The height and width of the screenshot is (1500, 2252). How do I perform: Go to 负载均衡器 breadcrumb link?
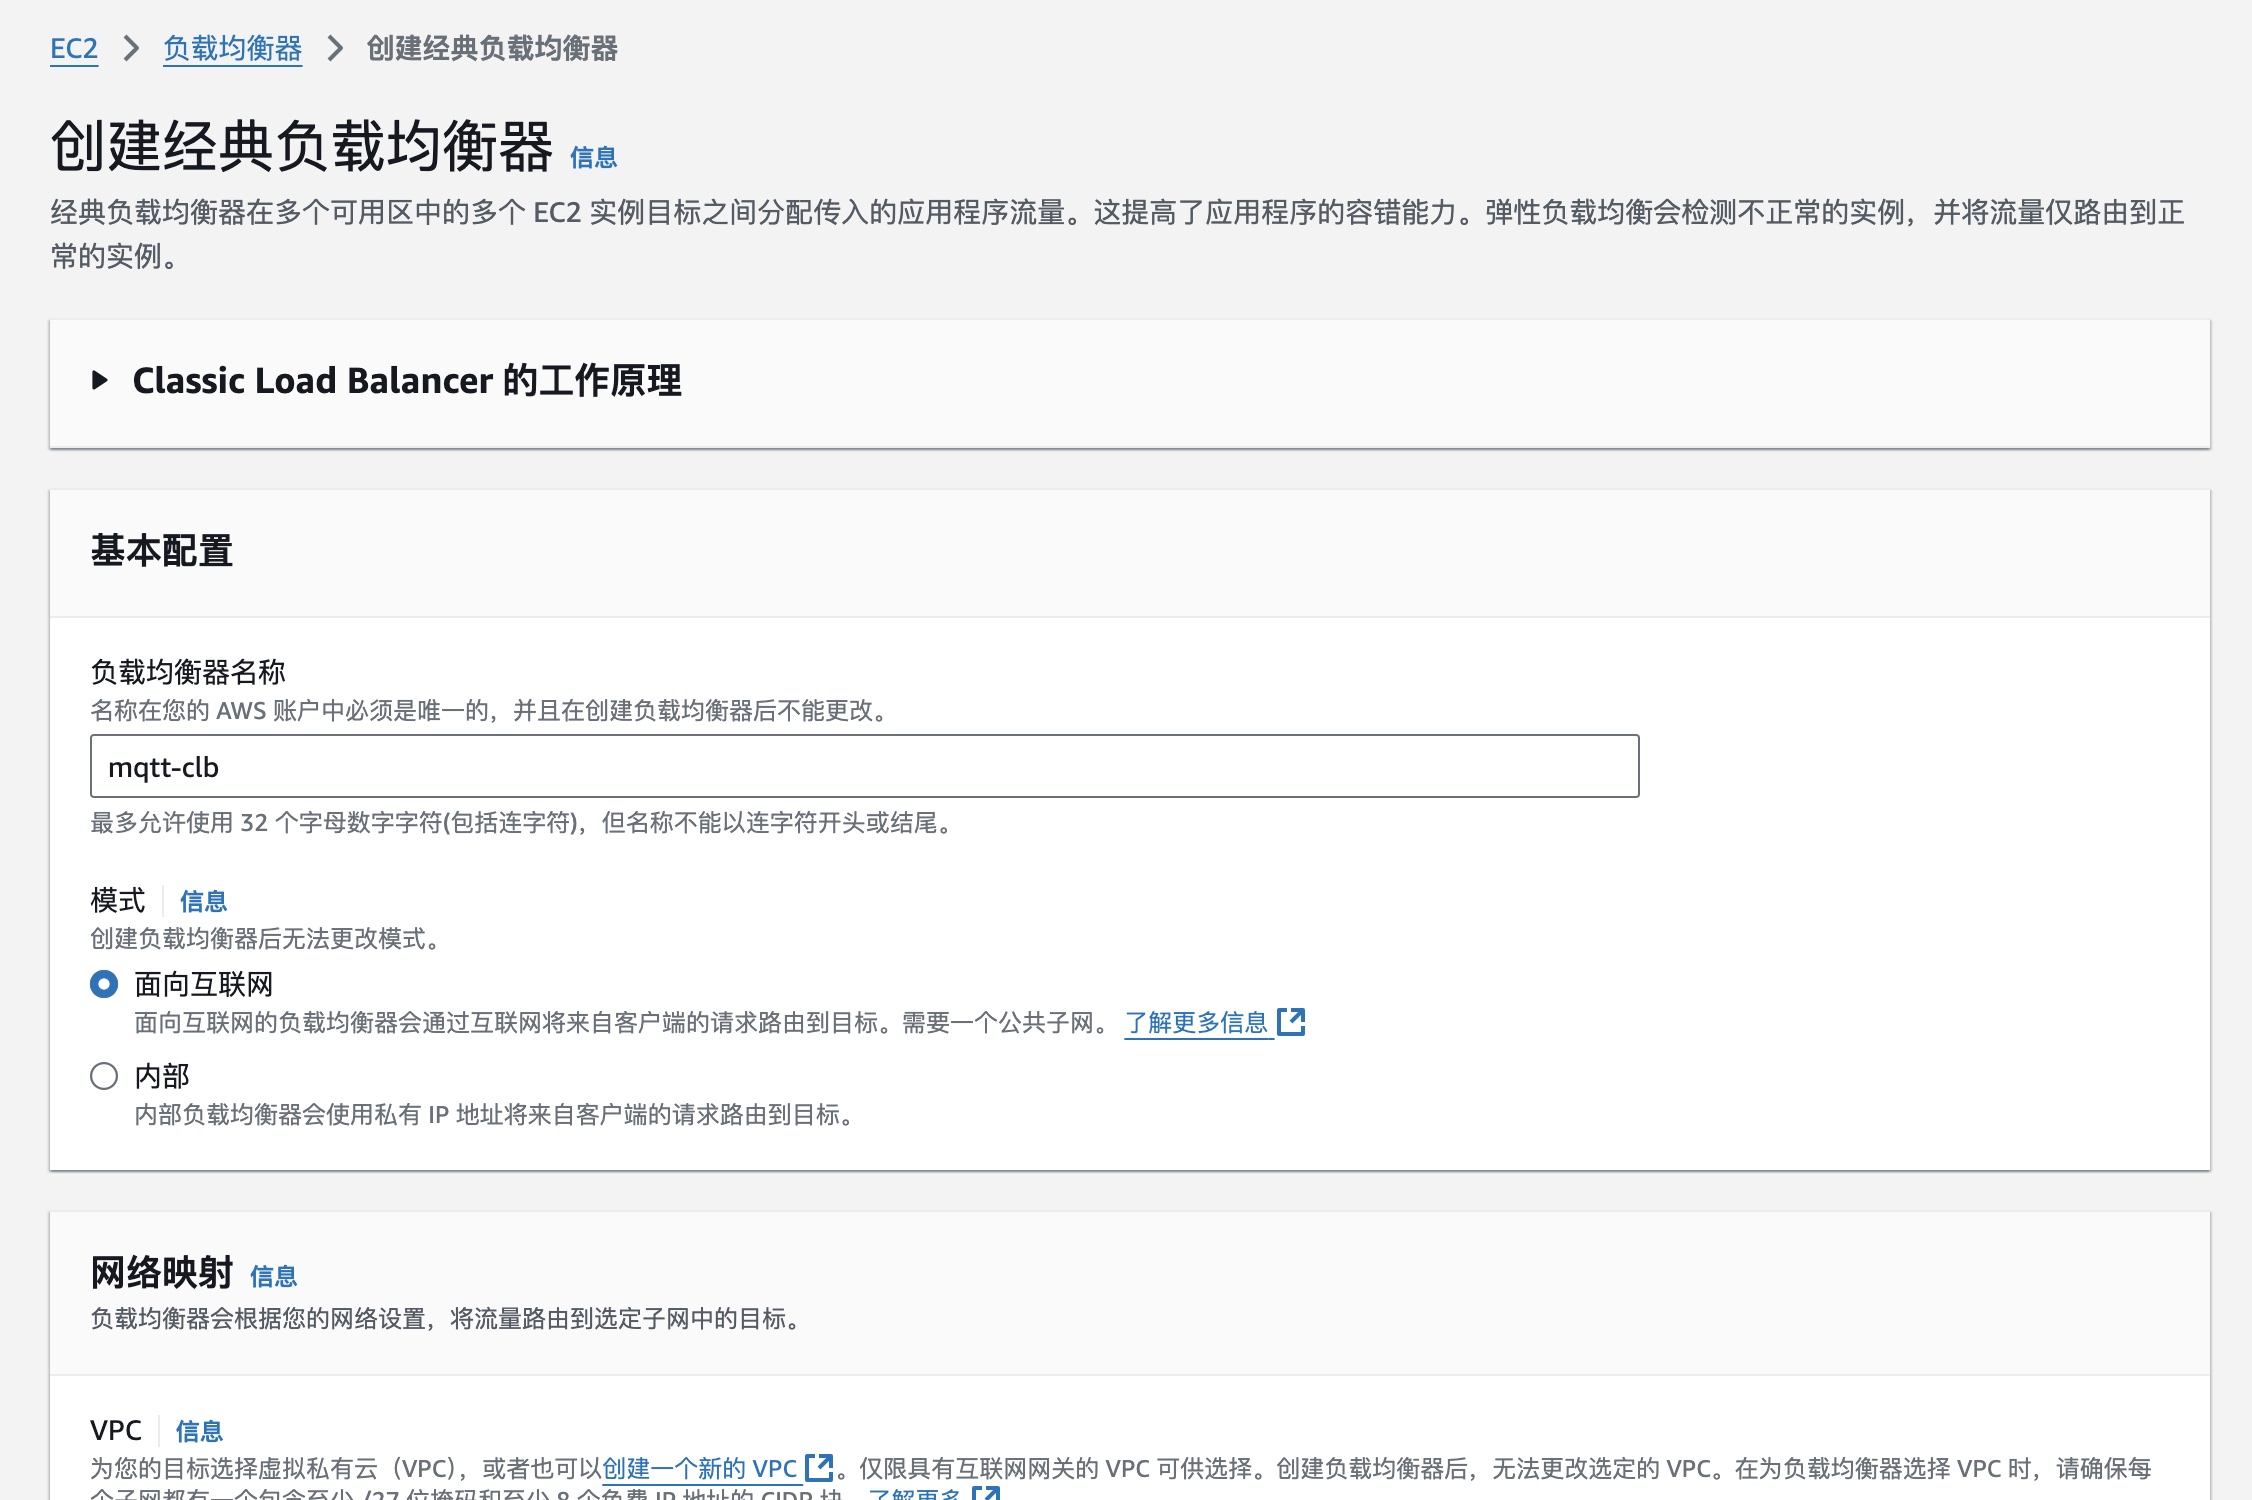[x=232, y=48]
